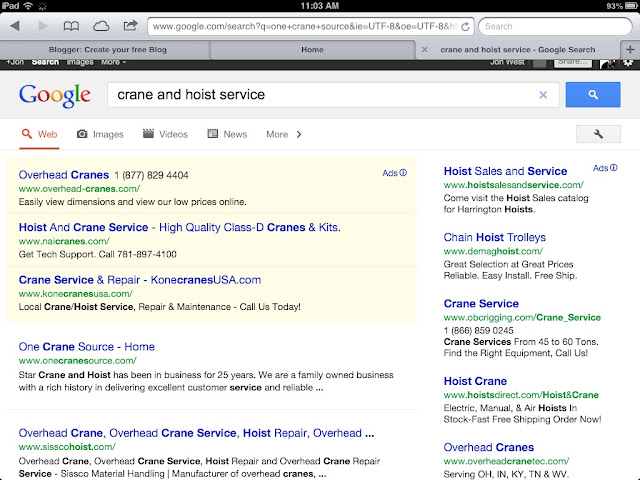Click the Share button in top bar

pyautogui.click(x=573, y=62)
